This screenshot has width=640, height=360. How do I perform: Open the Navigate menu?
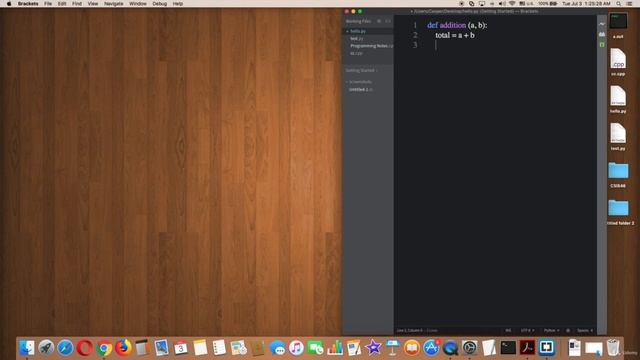coord(113,4)
